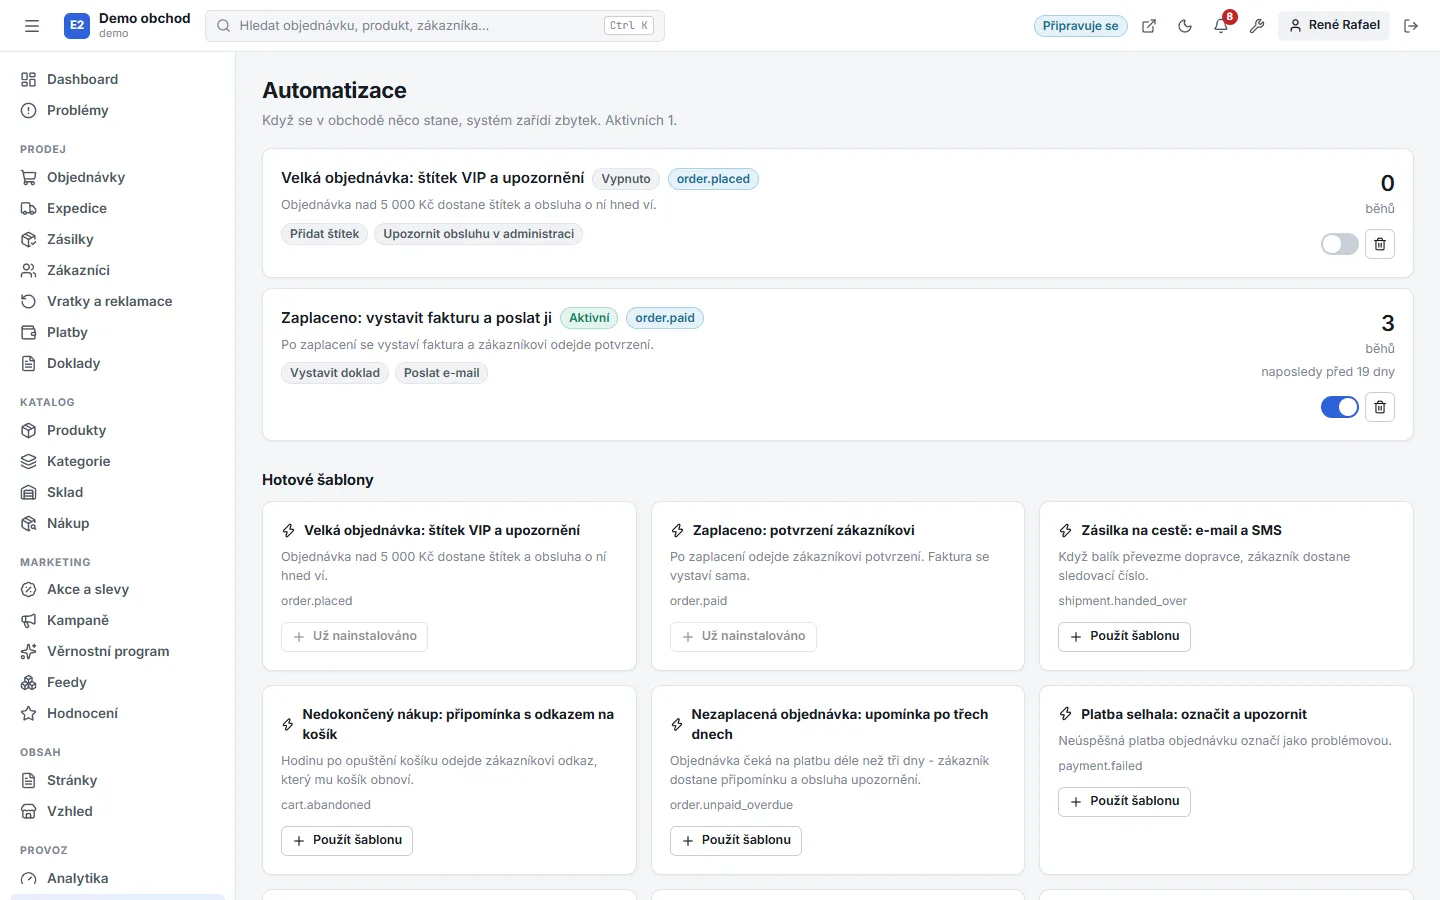Delete the Zaplaceno fakturu automation
Image resolution: width=1440 pixels, height=900 pixels.
pos(1380,407)
